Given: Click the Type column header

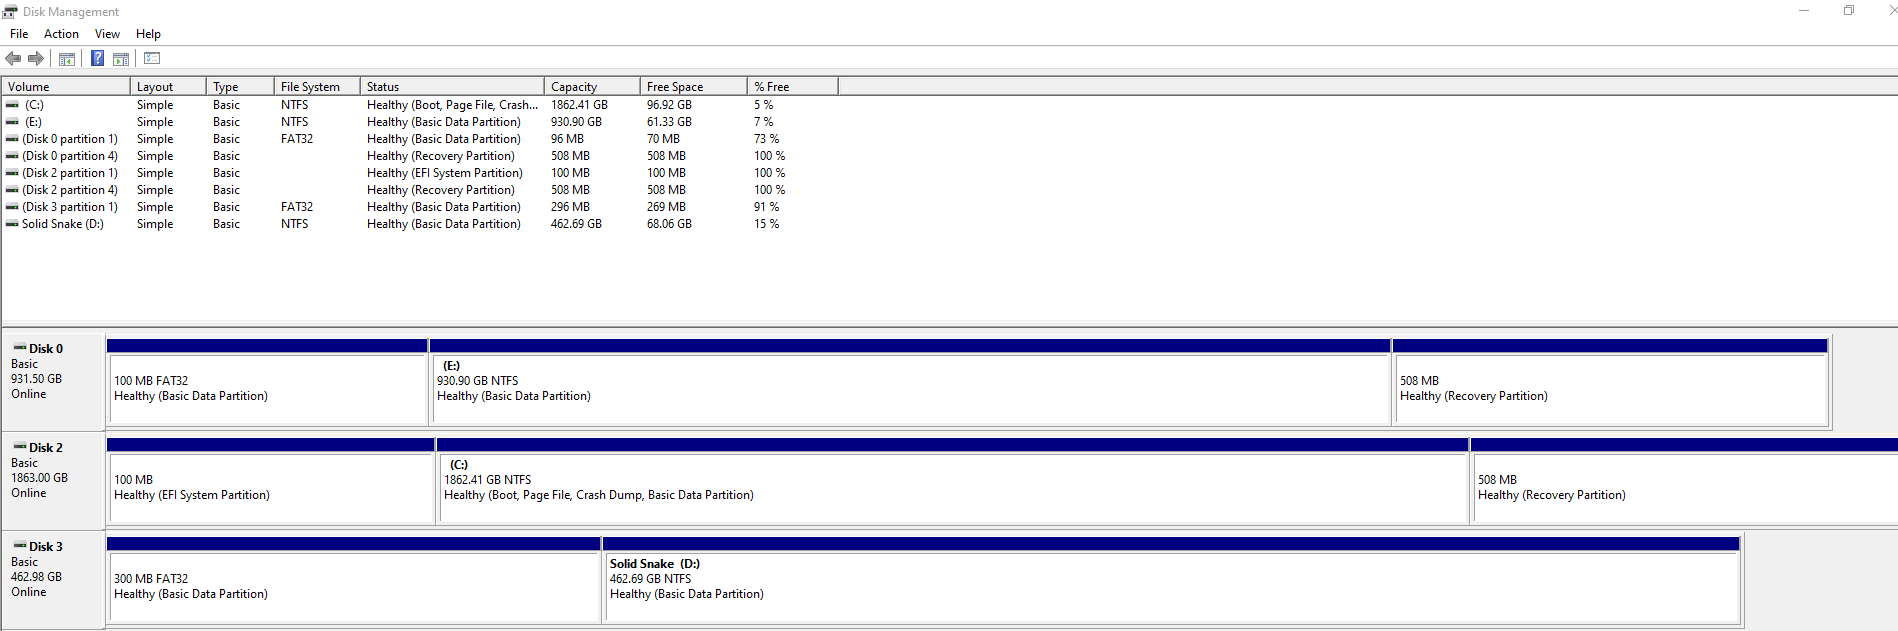Looking at the screenshot, I should pyautogui.click(x=240, y=87).
